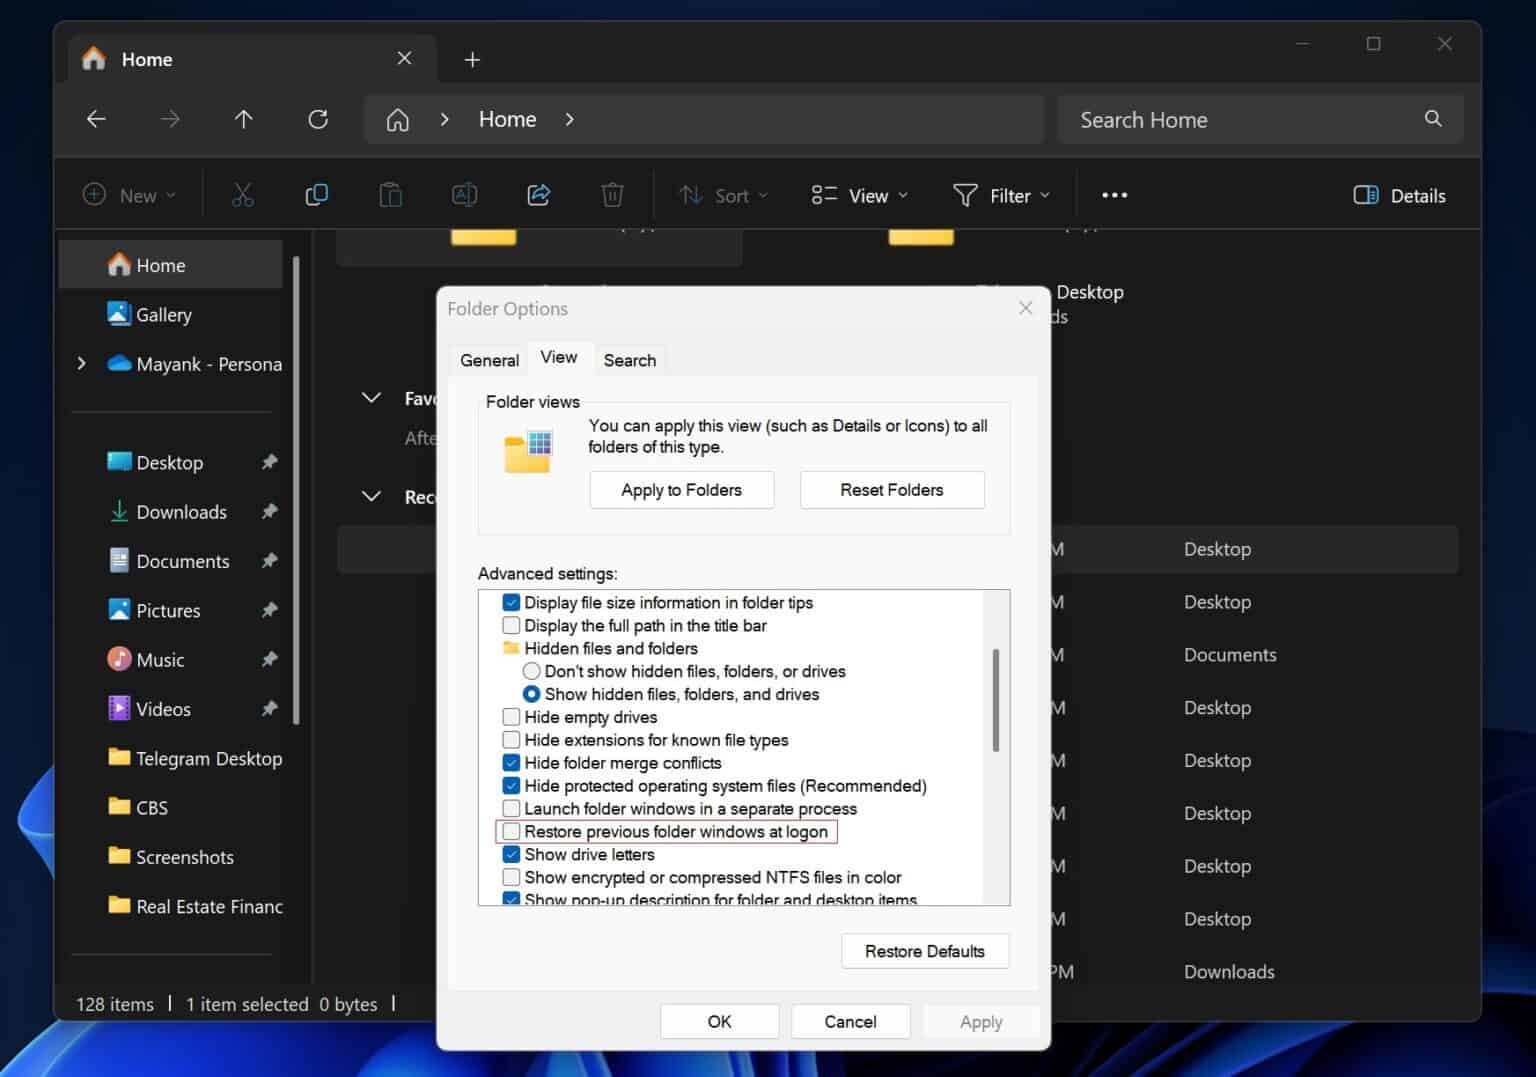Check Restore previous folder windows at logon

[511, 831]
